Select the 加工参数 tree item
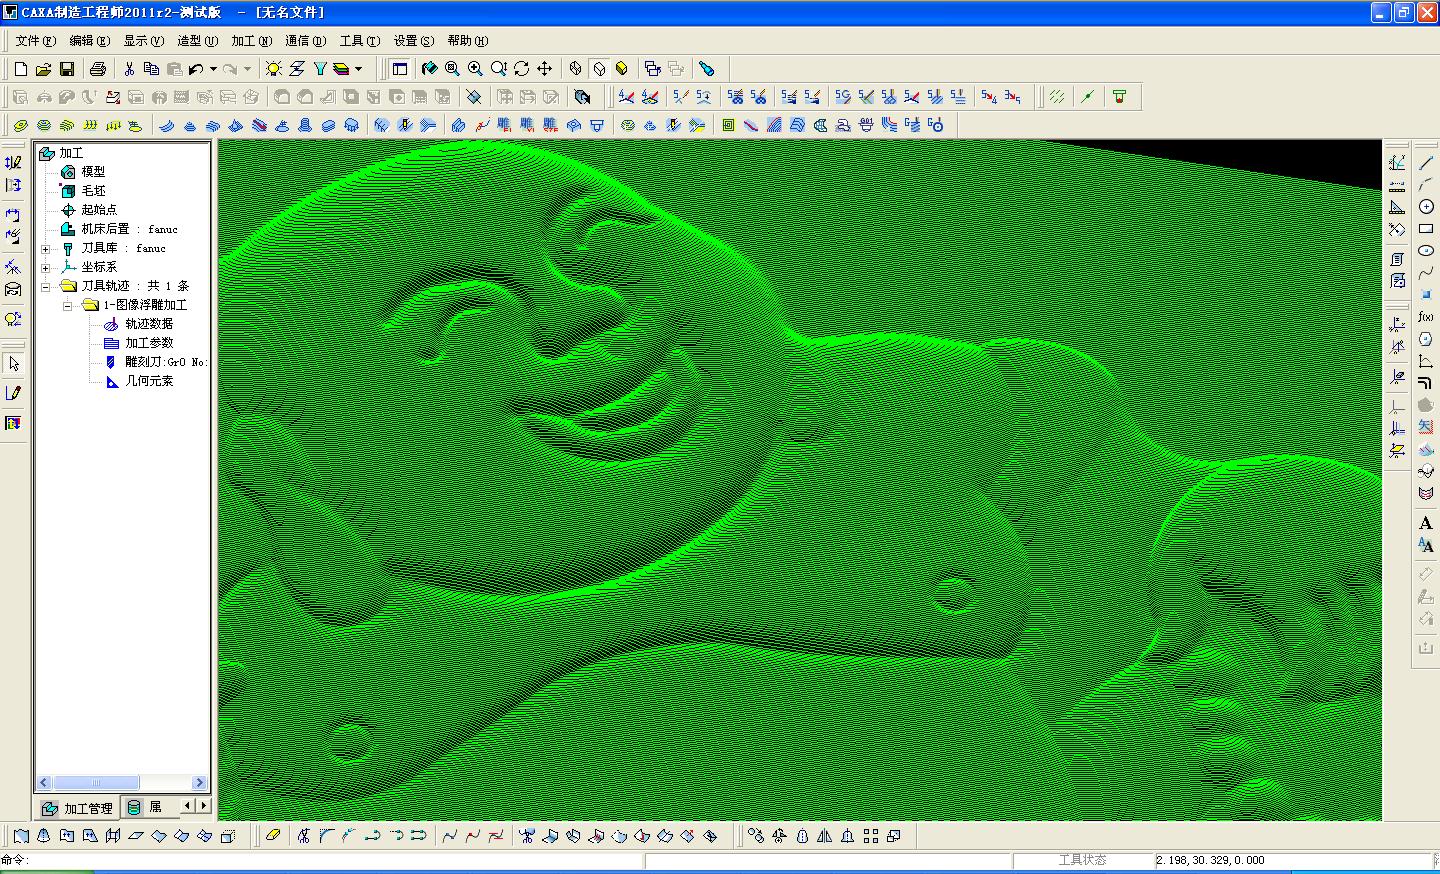This screenshot has height=874, width=1440. (149, 343)
